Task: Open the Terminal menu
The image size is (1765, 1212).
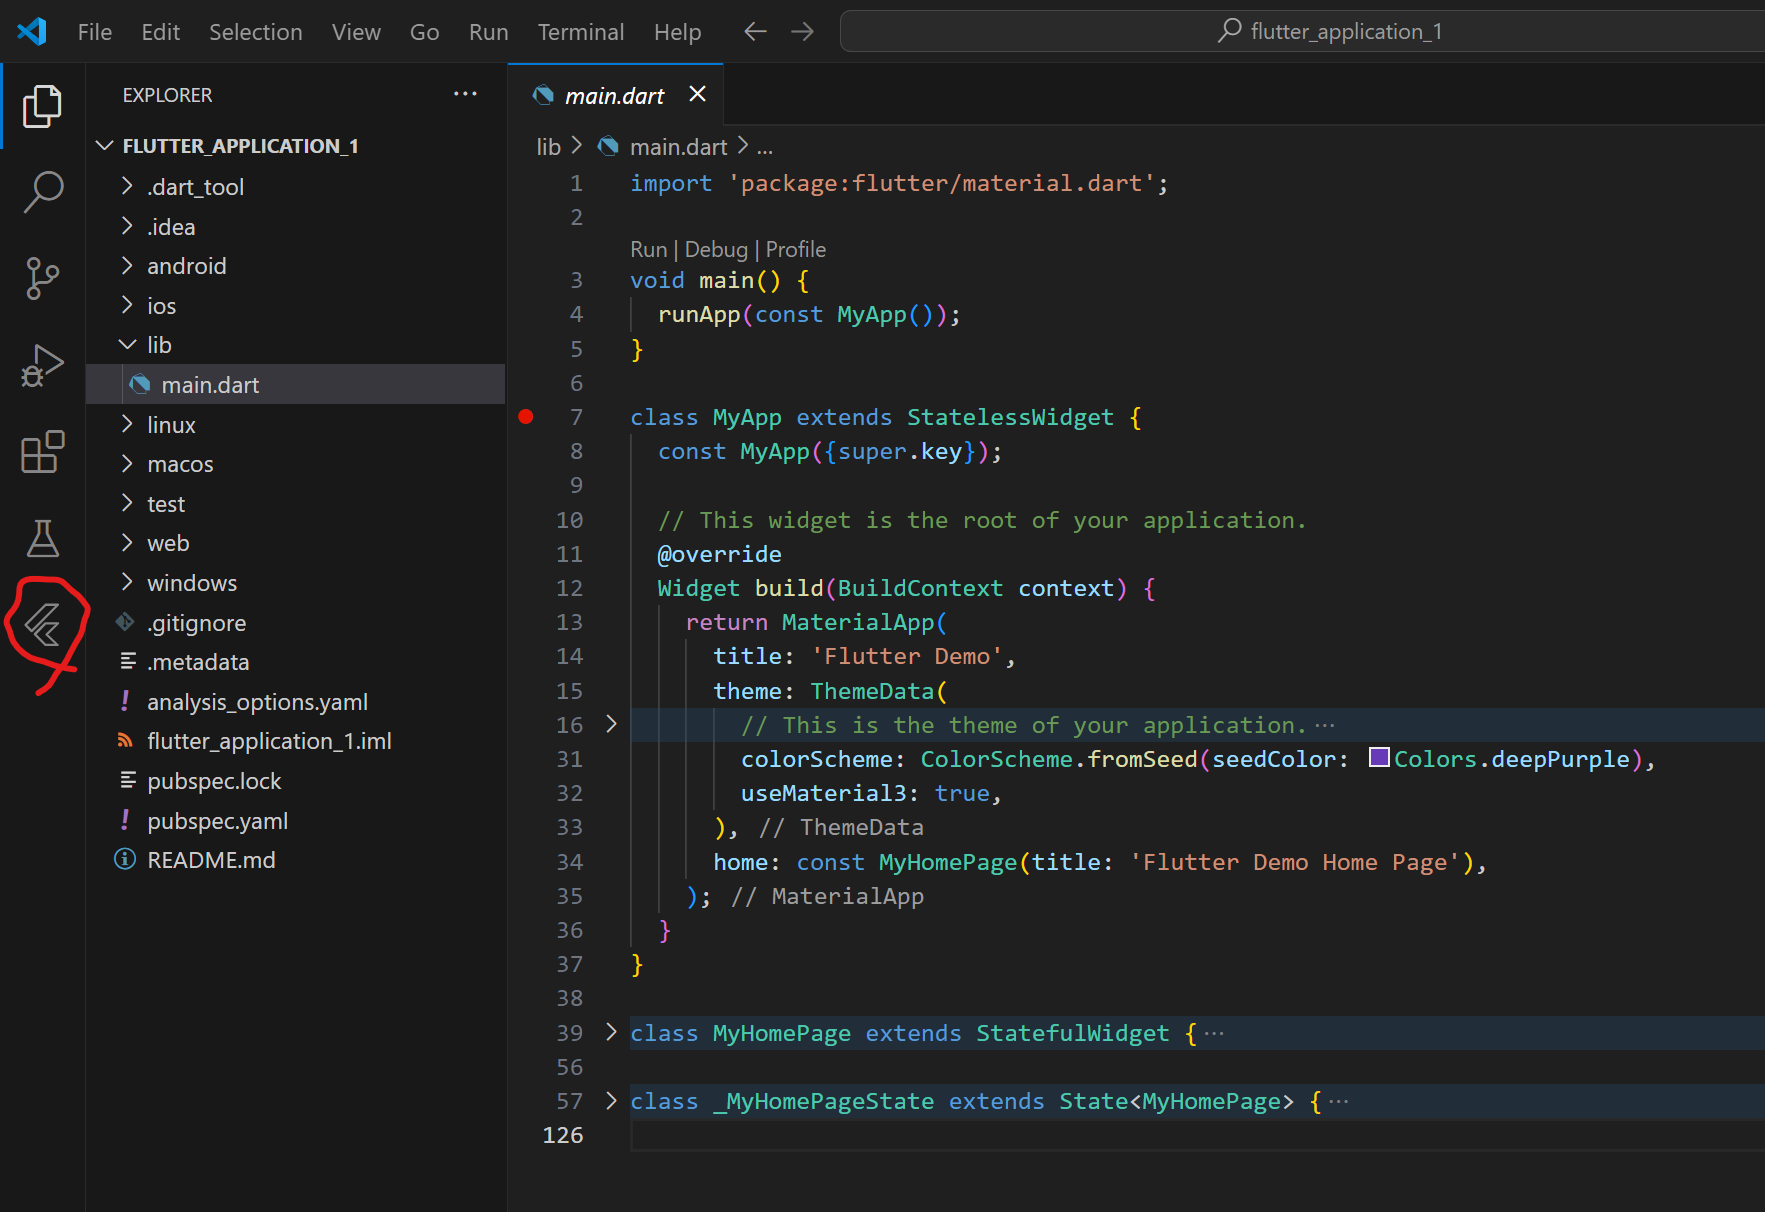Action: (x=581, y=32)
